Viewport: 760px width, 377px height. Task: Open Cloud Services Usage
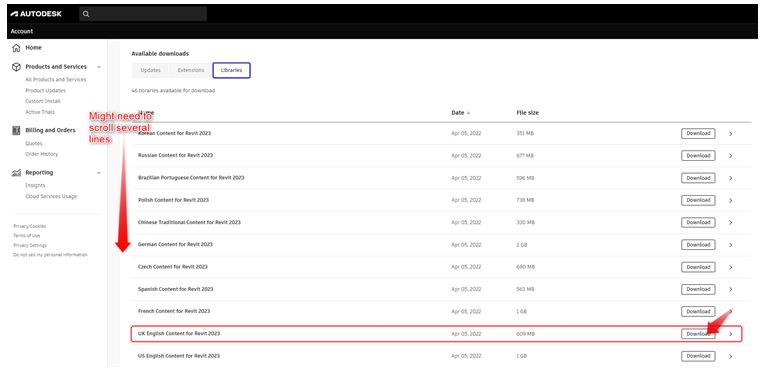51,196
